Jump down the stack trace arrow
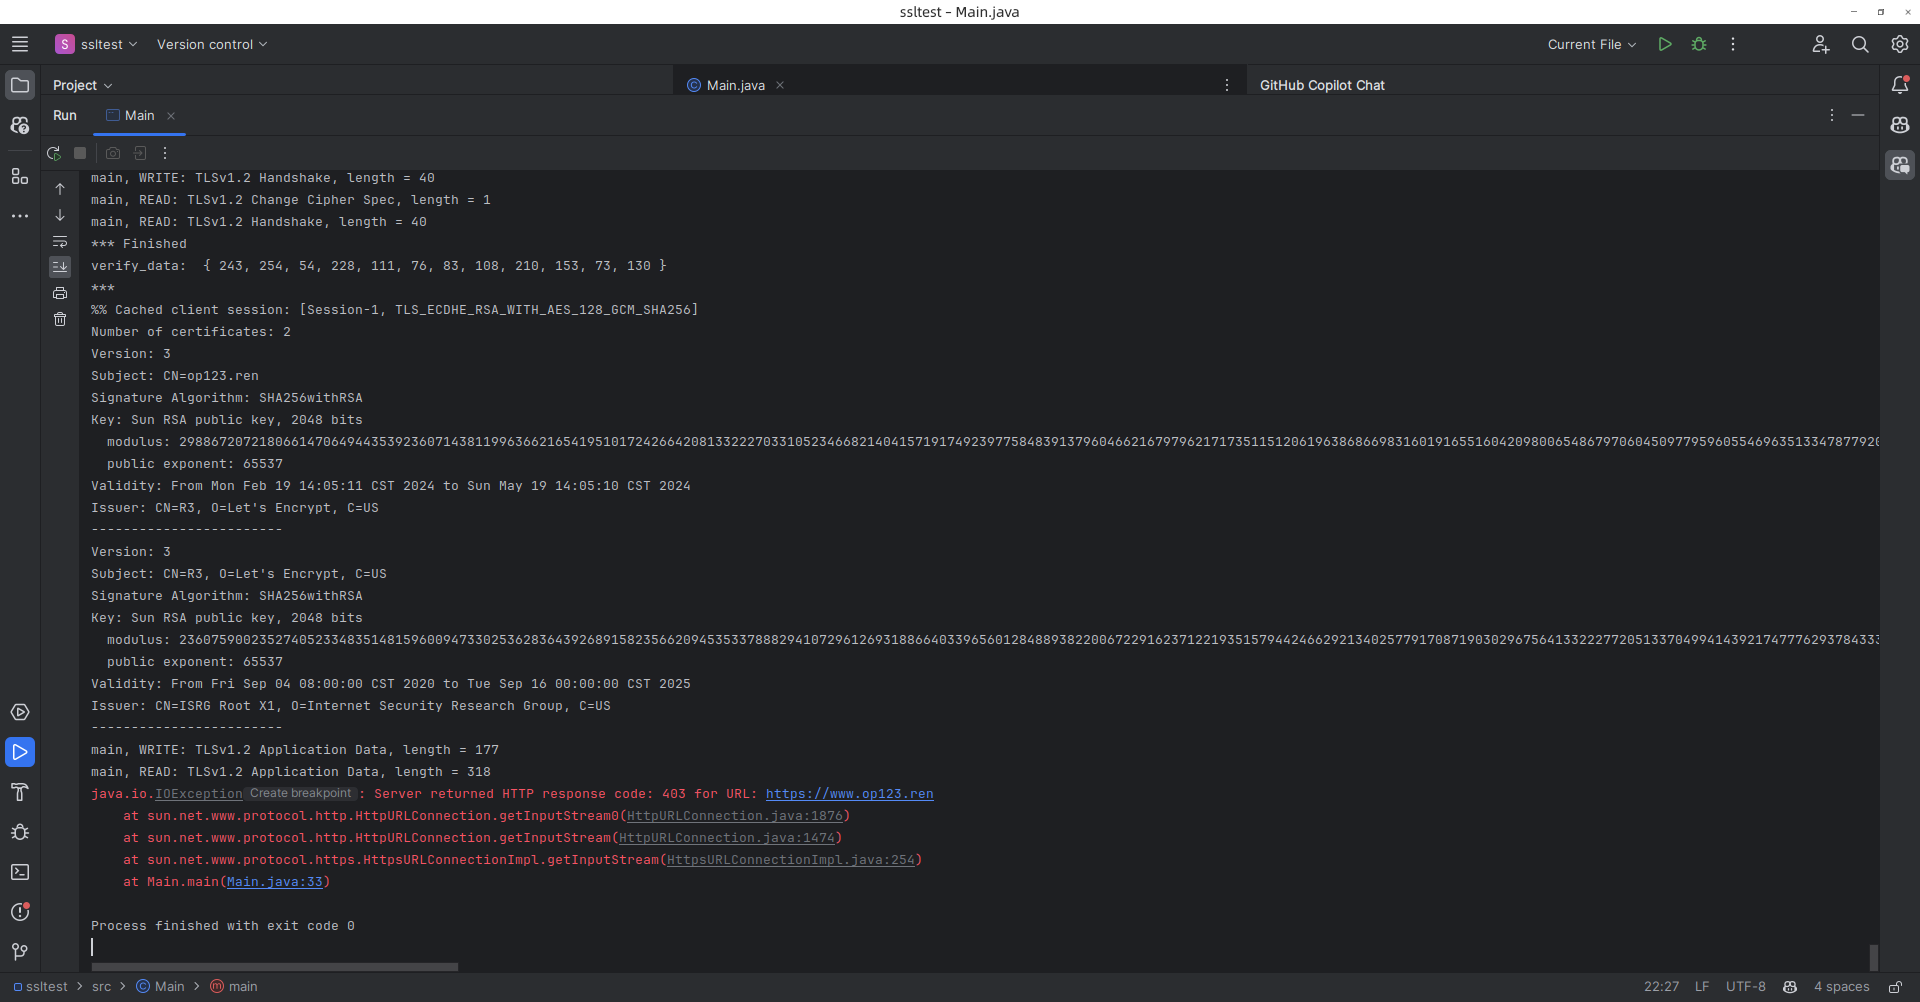The image size is (1920, 1002). pyautogui.click(x=60, y=215)
